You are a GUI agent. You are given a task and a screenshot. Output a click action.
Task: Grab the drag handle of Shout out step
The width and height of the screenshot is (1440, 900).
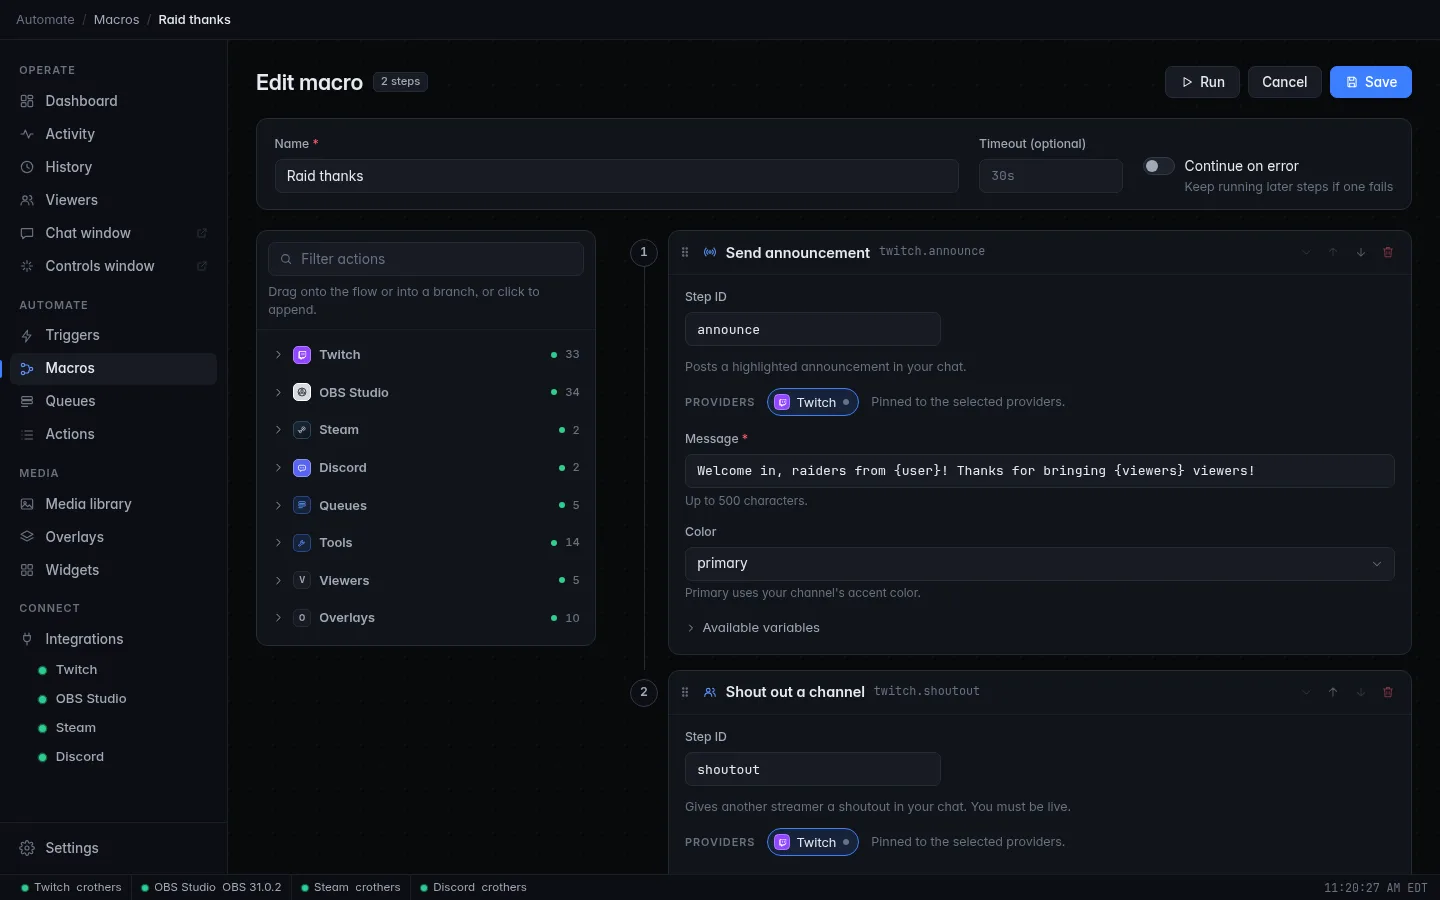pyautogui.click(x=685, y=692)
